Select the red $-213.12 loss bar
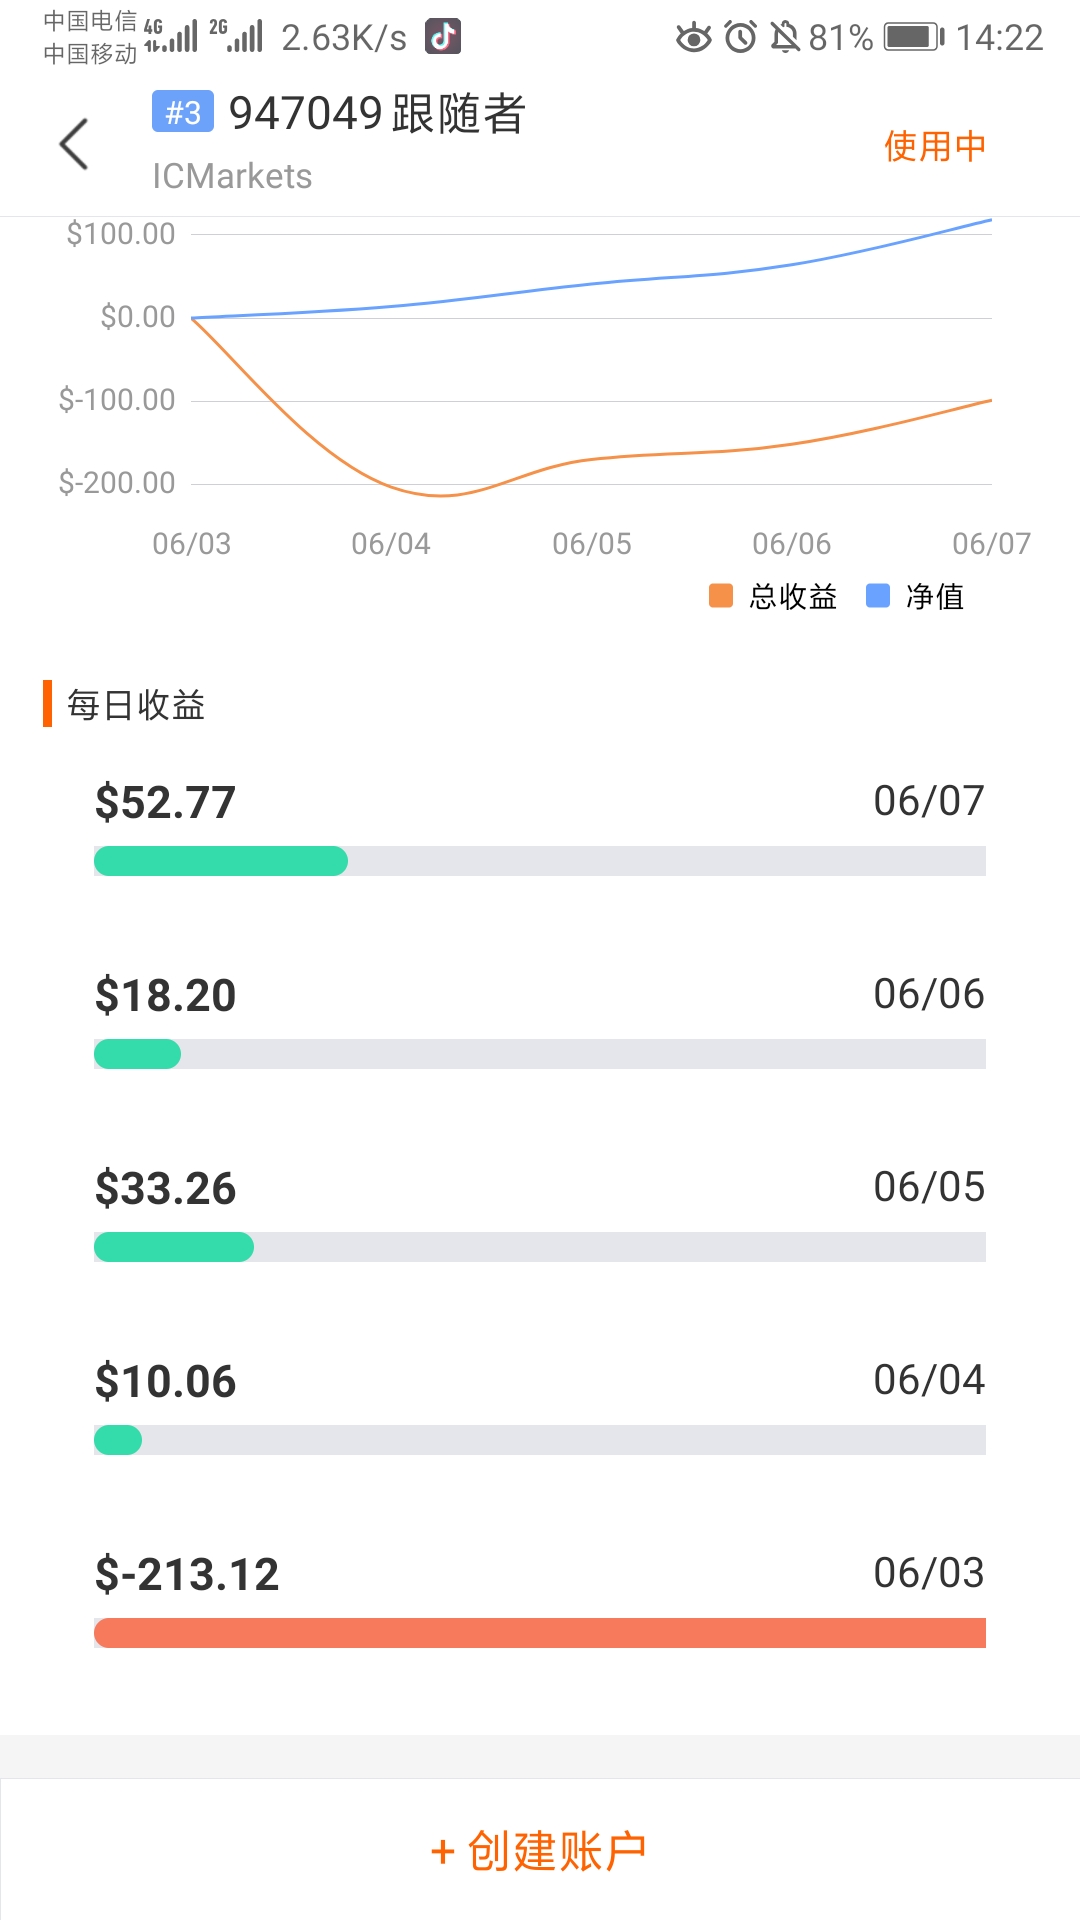 tap(540, 1633)
